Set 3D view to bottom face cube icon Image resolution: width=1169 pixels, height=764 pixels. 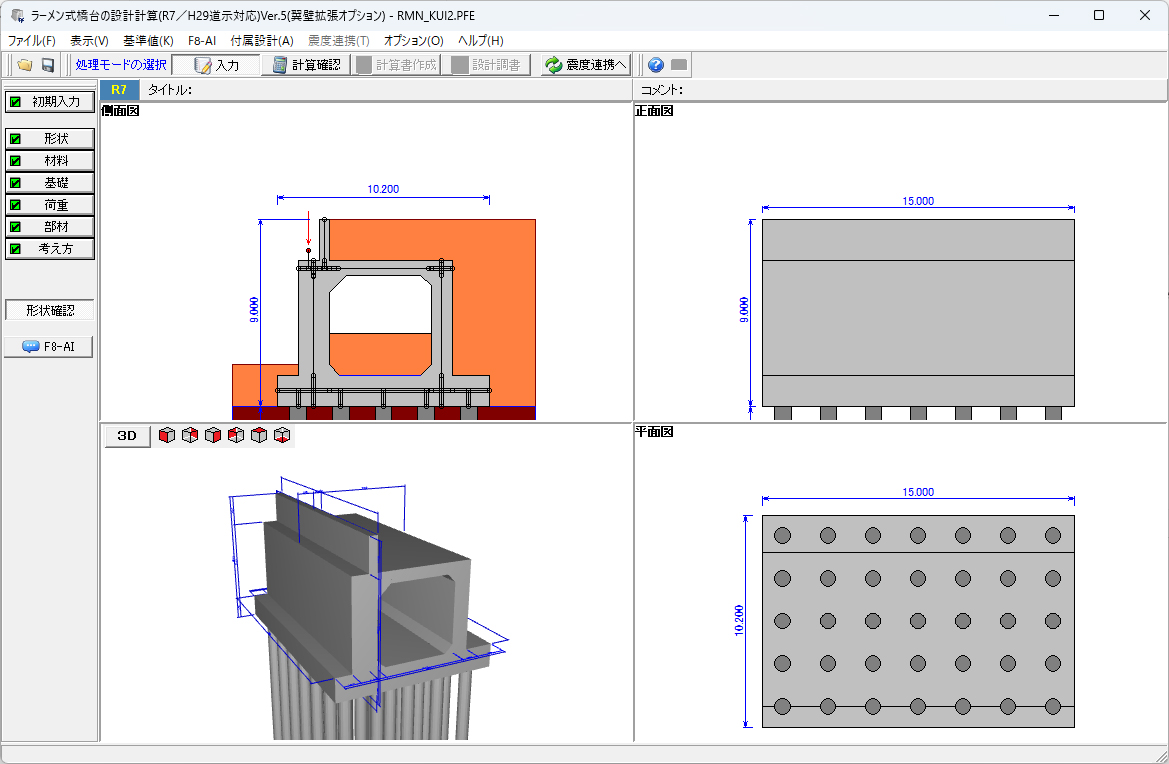[x=282, y=435]
